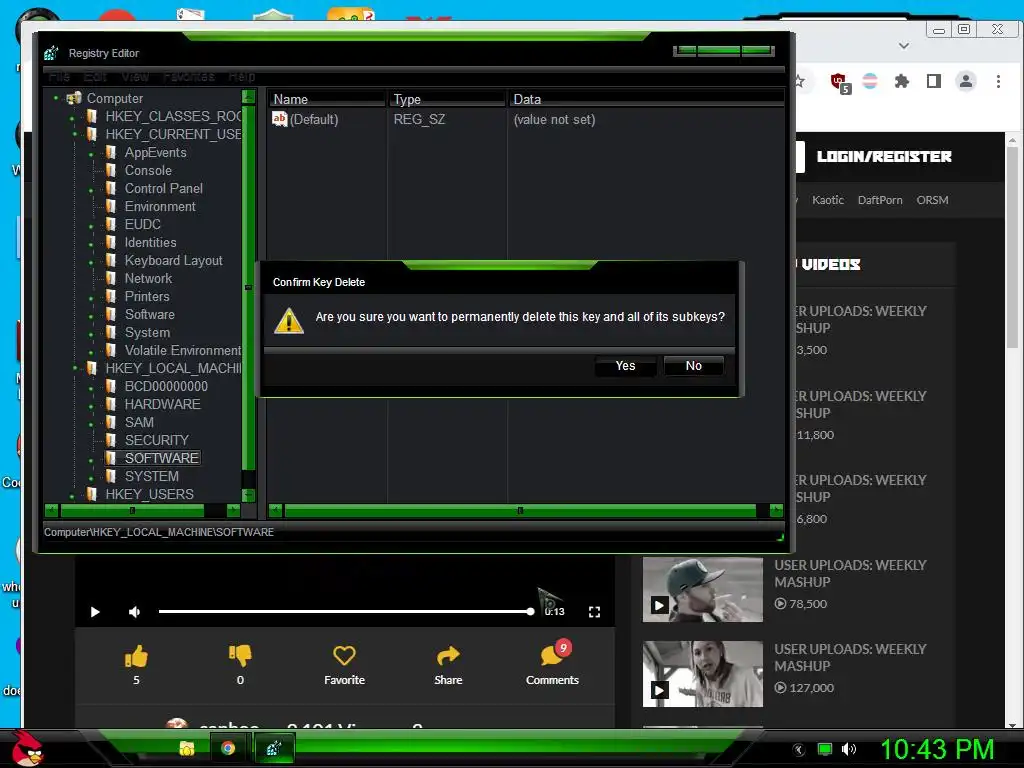
Task: Click the Environment key folder icon
Action: point(110,206)
